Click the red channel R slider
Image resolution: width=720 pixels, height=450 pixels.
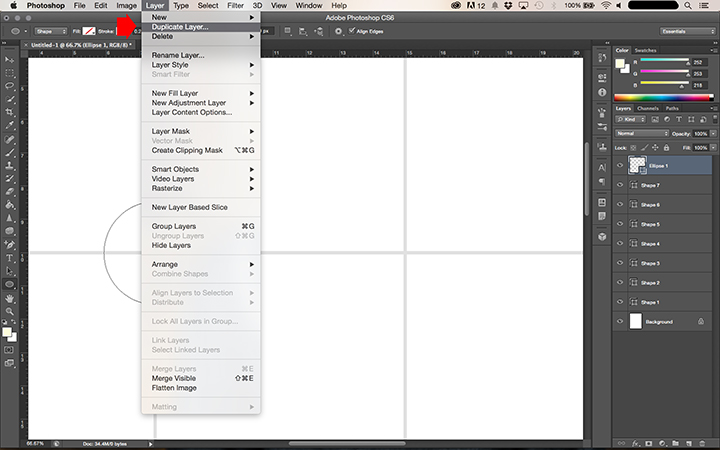664,60
